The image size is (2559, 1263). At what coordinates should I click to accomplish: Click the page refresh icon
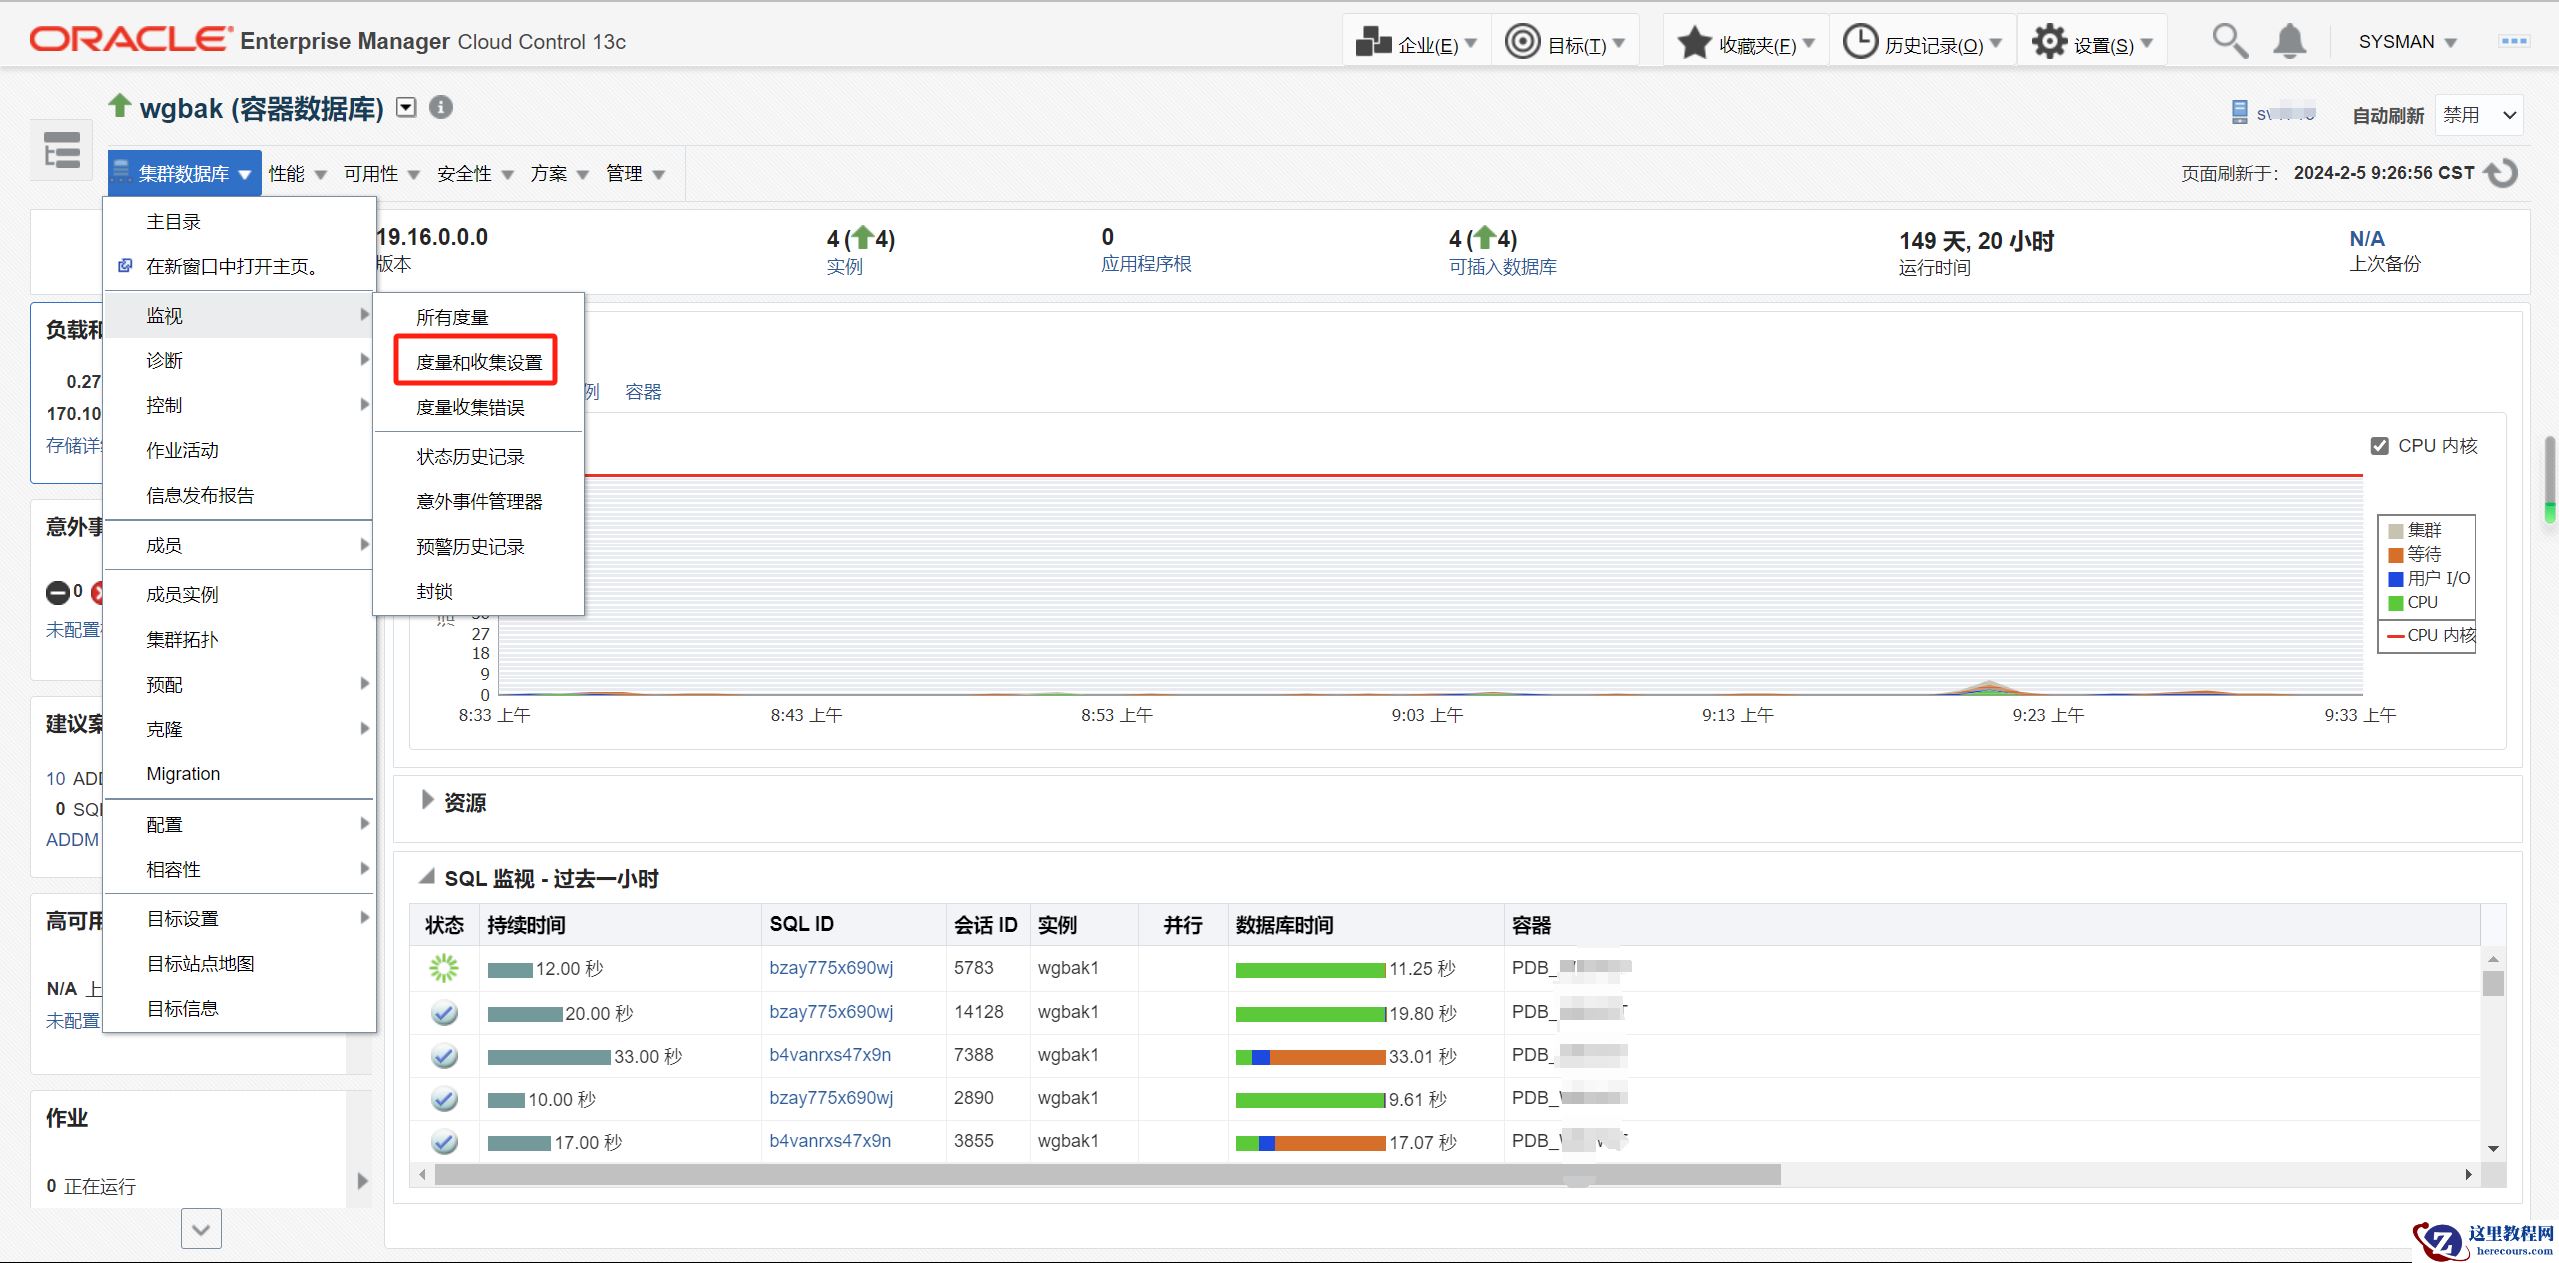(x=2502, y=173)
